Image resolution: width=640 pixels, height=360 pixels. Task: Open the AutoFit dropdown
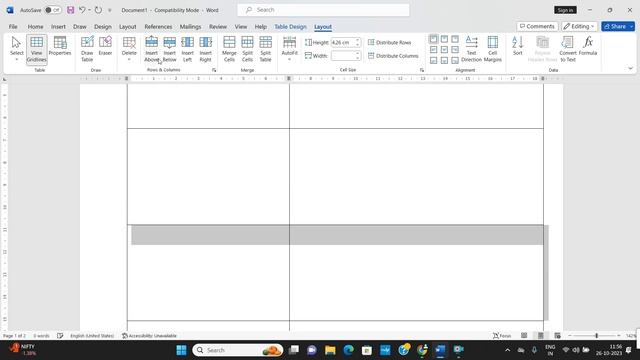click(x=289, y=49)
